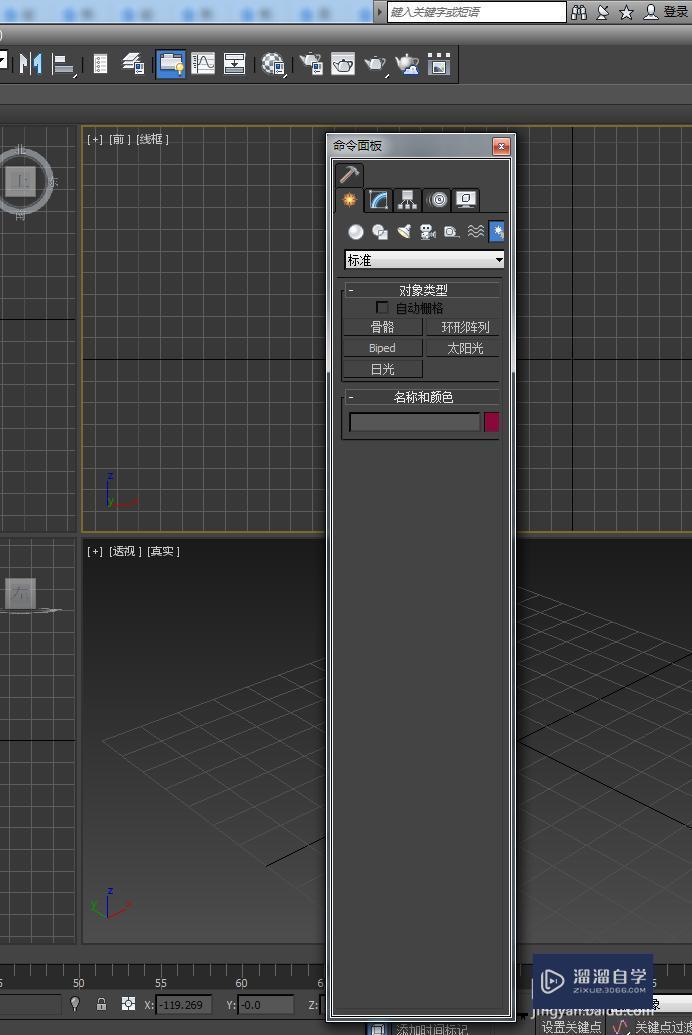Viewport: 692px width, 1035px height.
Task: Open the object color swatch
Action: [492, 422]
